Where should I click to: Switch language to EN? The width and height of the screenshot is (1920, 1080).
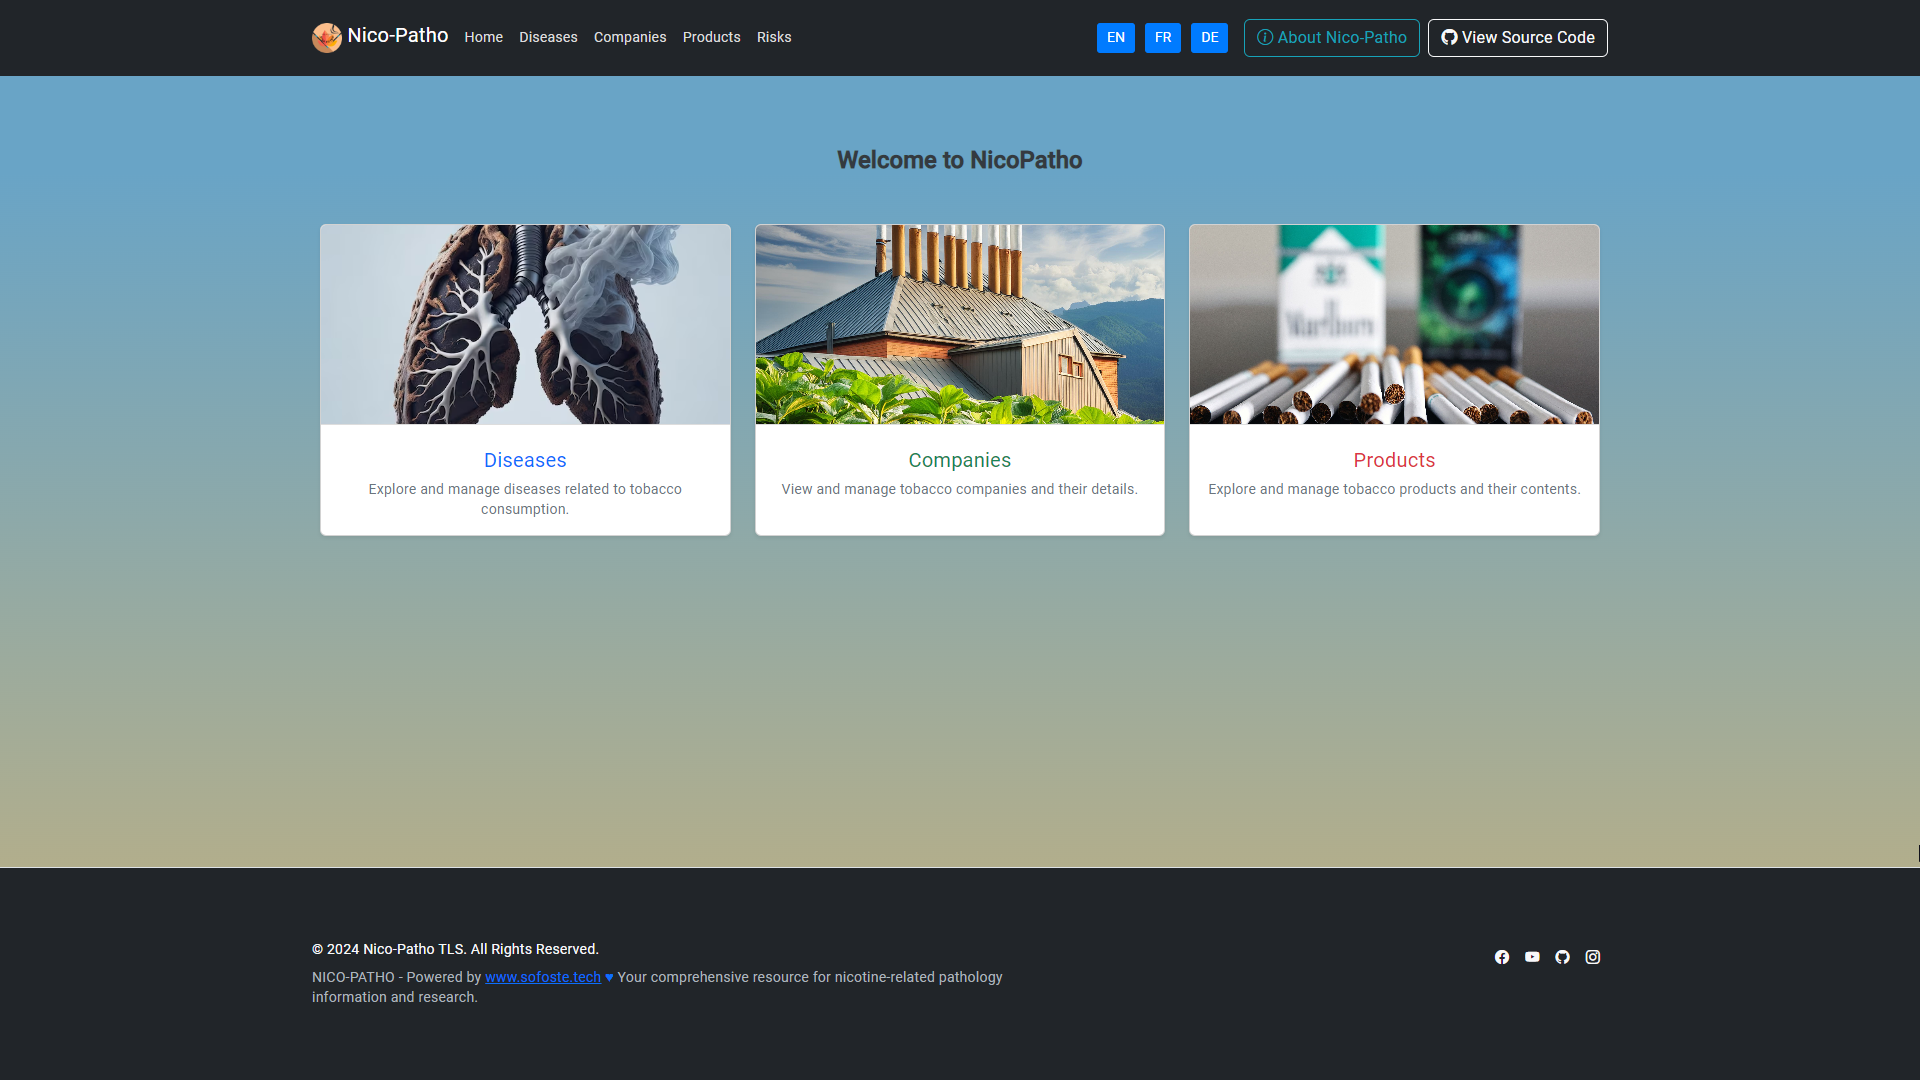click(x=1115, y=38)
